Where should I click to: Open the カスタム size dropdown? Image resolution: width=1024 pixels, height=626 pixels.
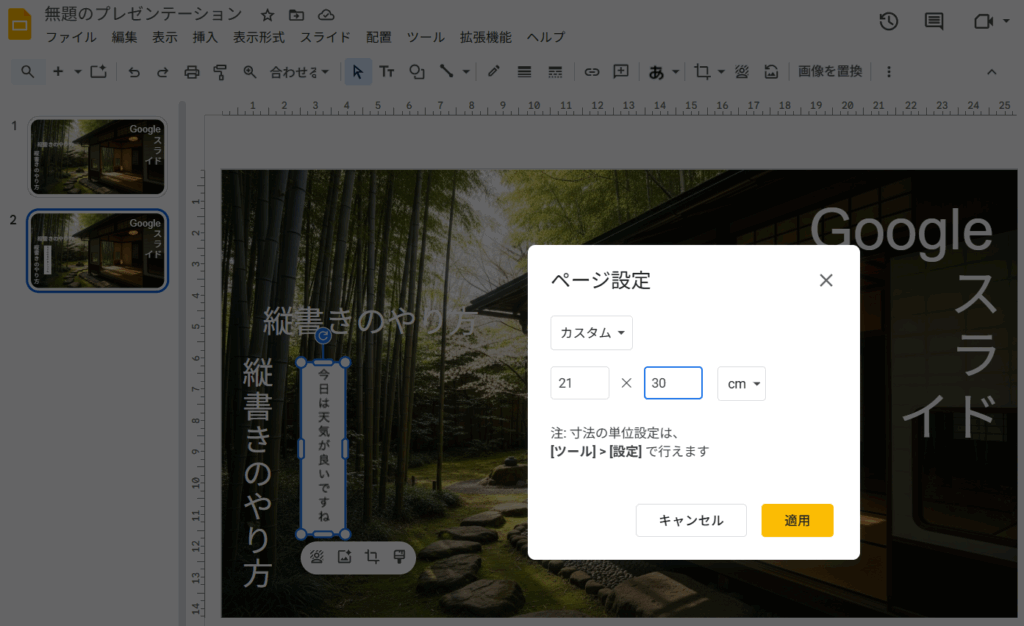591,333
